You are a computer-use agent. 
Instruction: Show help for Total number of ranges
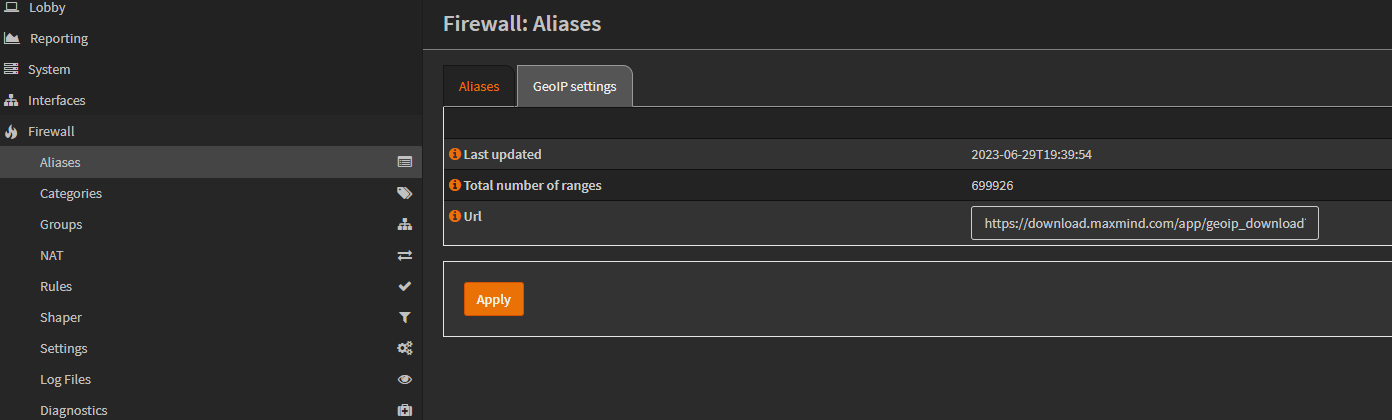(x=455, y=185)
